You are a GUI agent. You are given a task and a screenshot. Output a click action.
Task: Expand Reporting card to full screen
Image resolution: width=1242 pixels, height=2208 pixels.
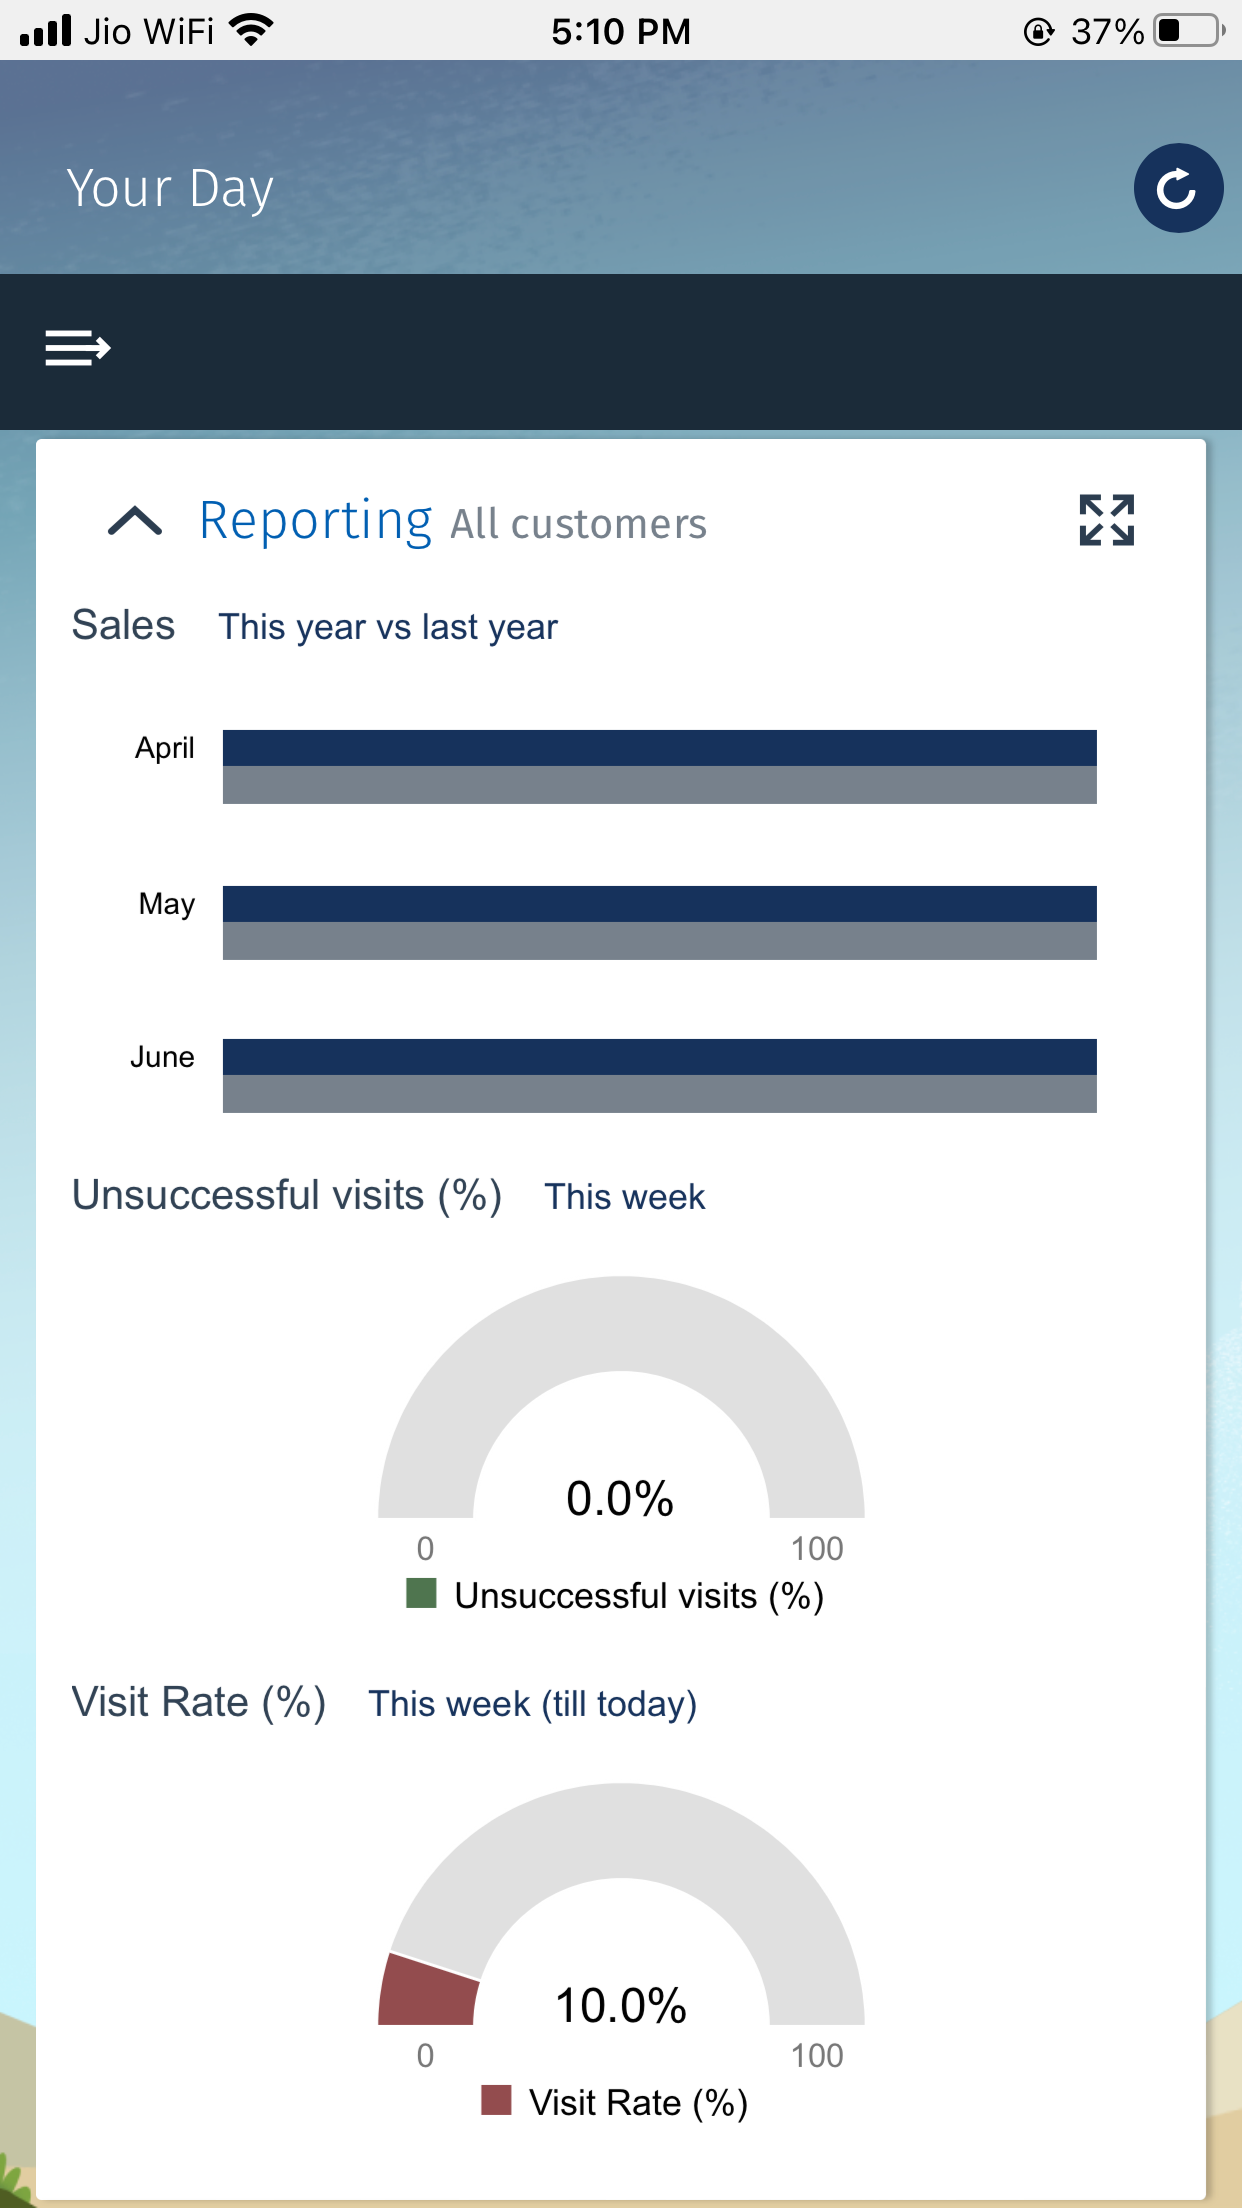[x=1106, y=520]
